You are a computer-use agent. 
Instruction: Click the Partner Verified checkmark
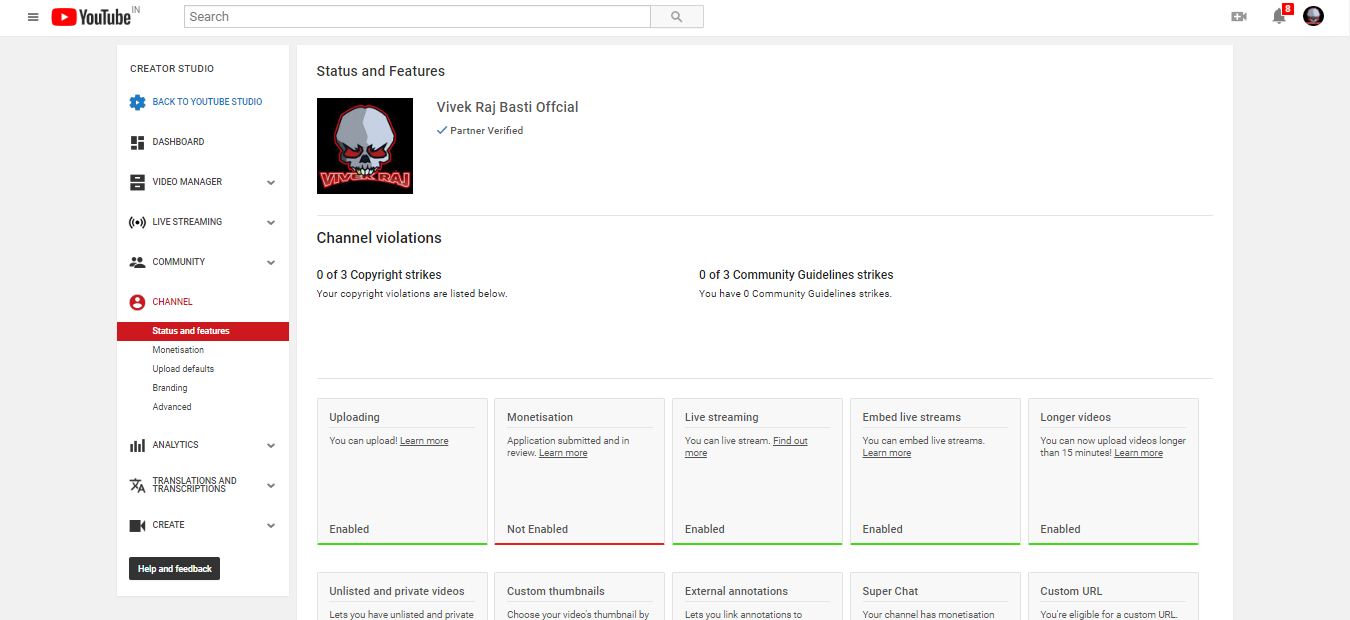pyautogui.click(x=442, y=130)
